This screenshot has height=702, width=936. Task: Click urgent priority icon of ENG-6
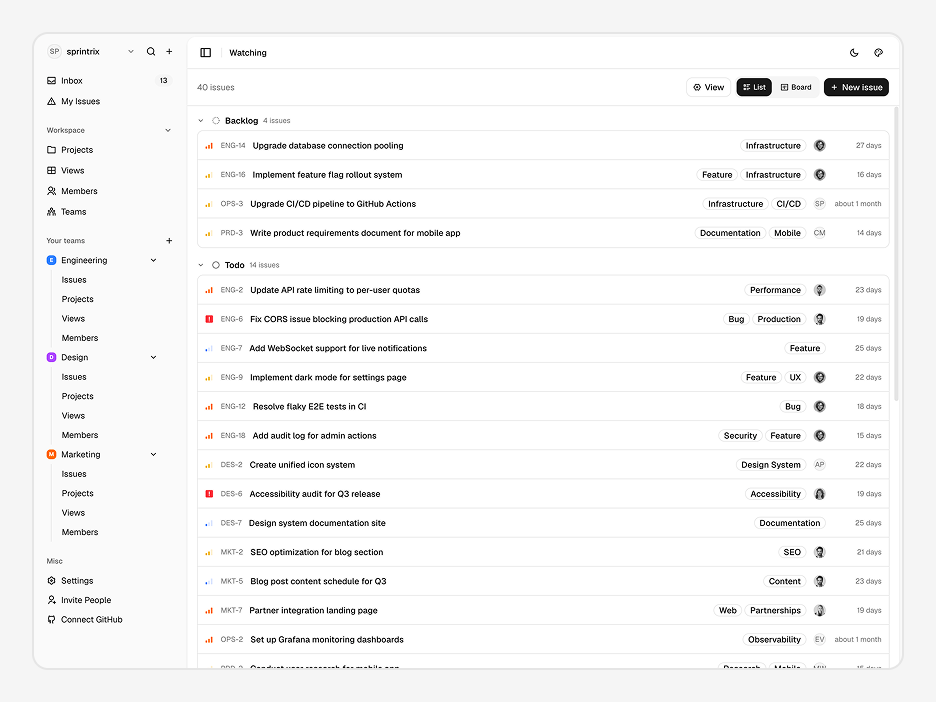209,319
